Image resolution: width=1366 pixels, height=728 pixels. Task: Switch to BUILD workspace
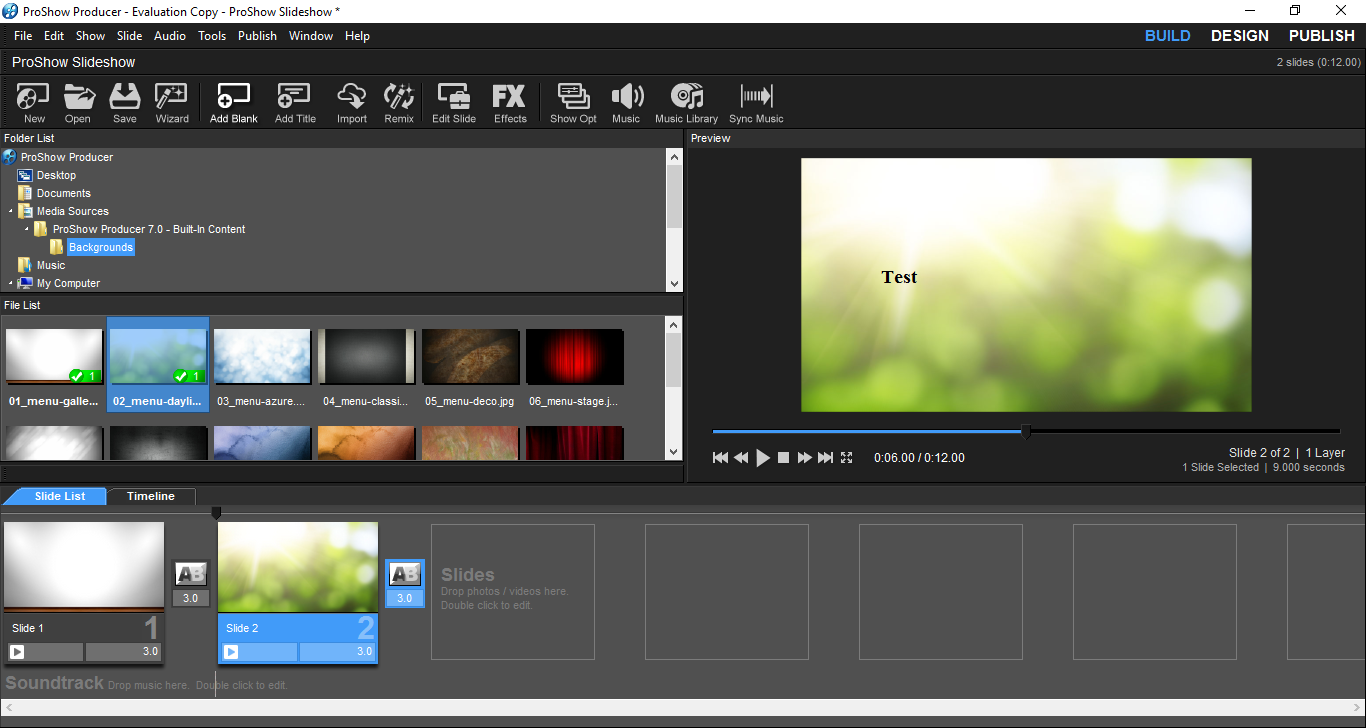pyautogui.click(x=1168, y=36)
